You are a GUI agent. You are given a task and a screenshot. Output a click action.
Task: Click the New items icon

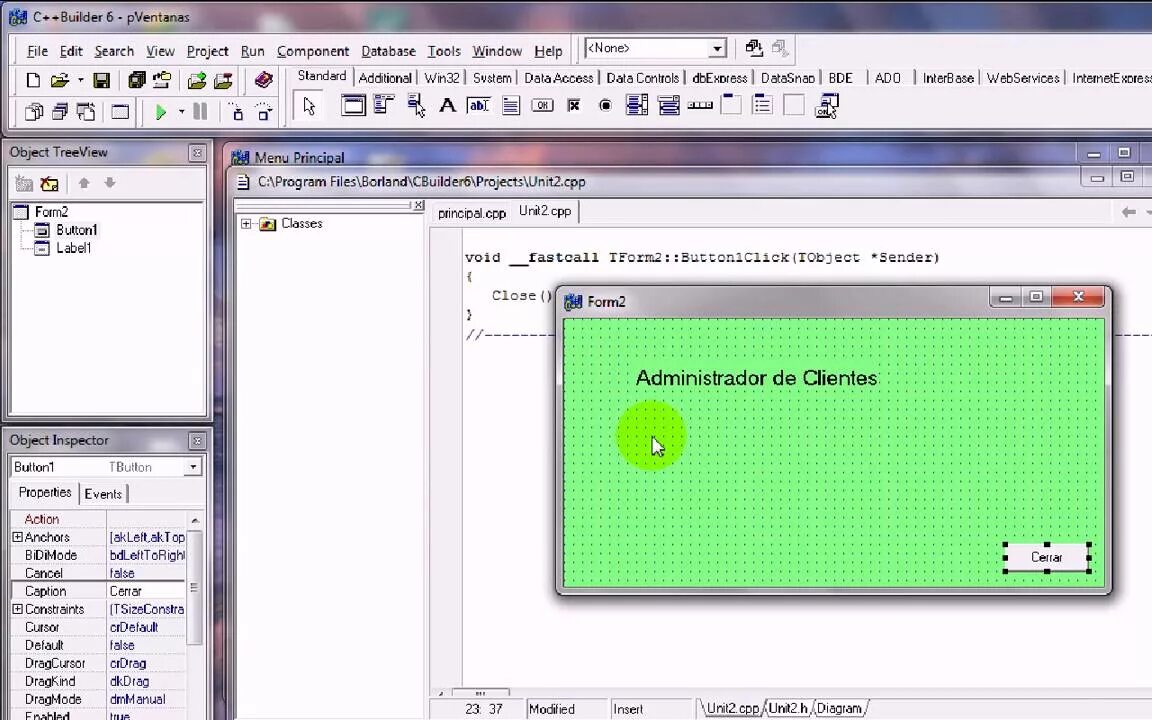32,80
